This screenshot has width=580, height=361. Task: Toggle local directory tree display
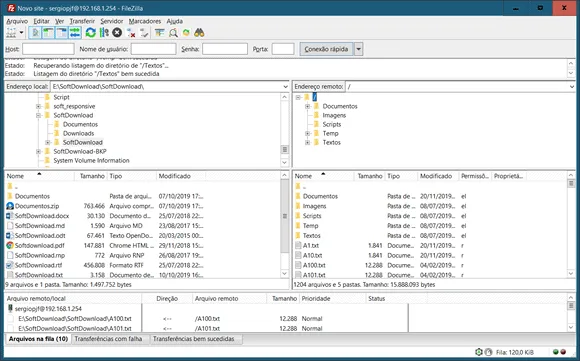tap(48, 33)
